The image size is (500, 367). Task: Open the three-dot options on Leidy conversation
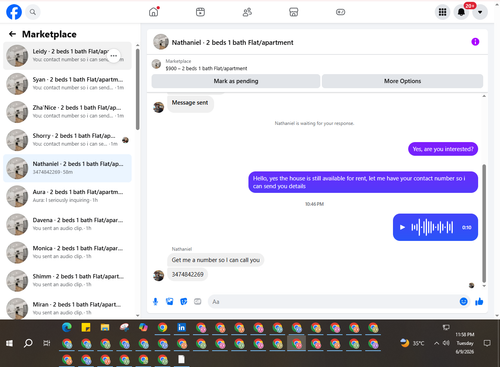(114, 56)
